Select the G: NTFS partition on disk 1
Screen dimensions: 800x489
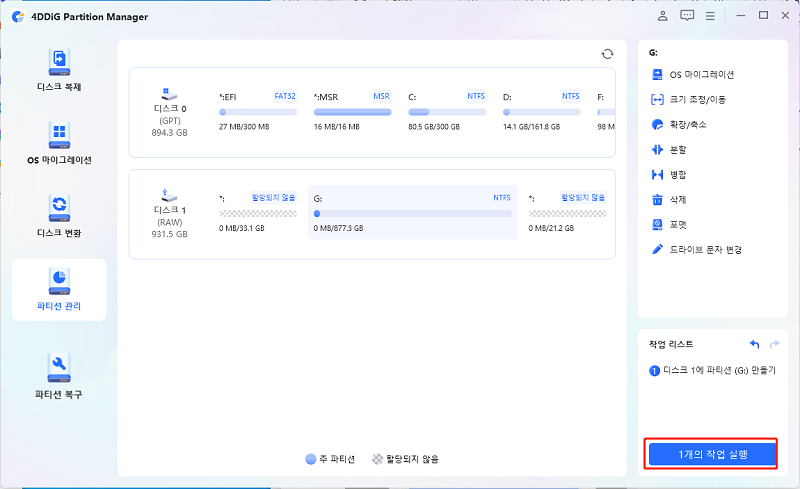click(x=413, y=212)
